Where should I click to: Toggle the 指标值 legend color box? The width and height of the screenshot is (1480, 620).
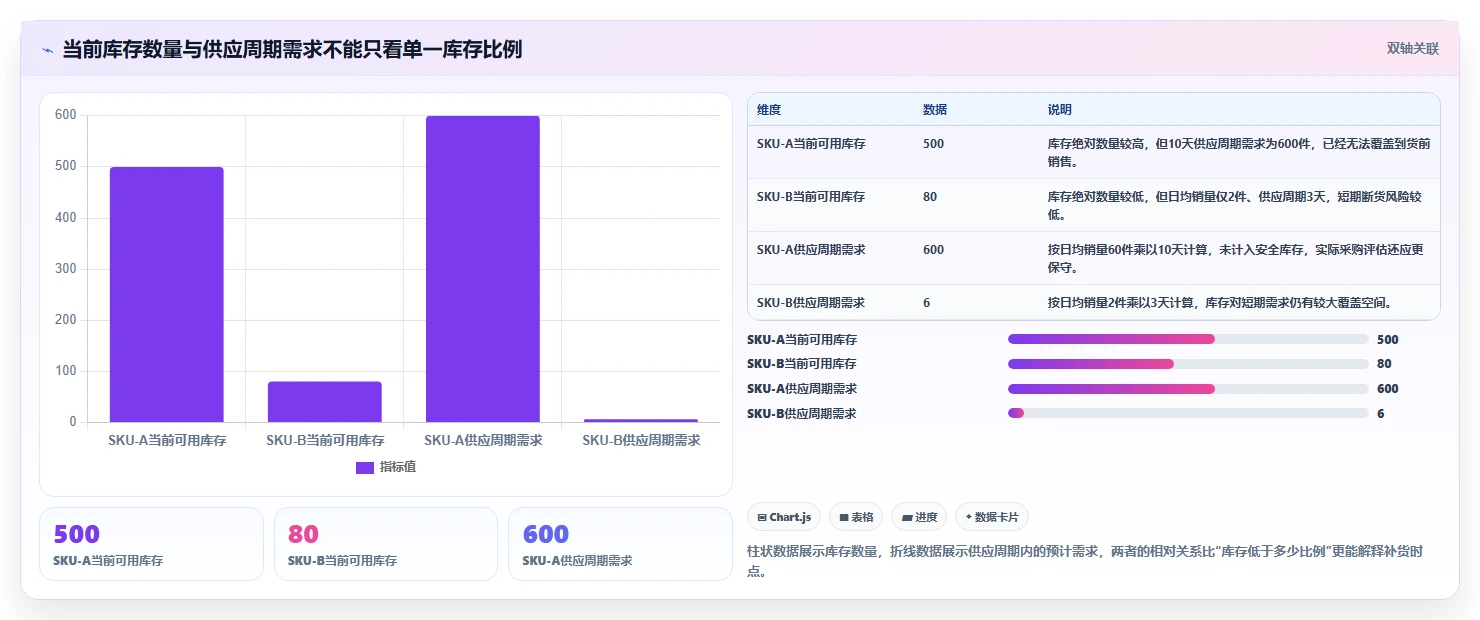(x=365, y=467)
